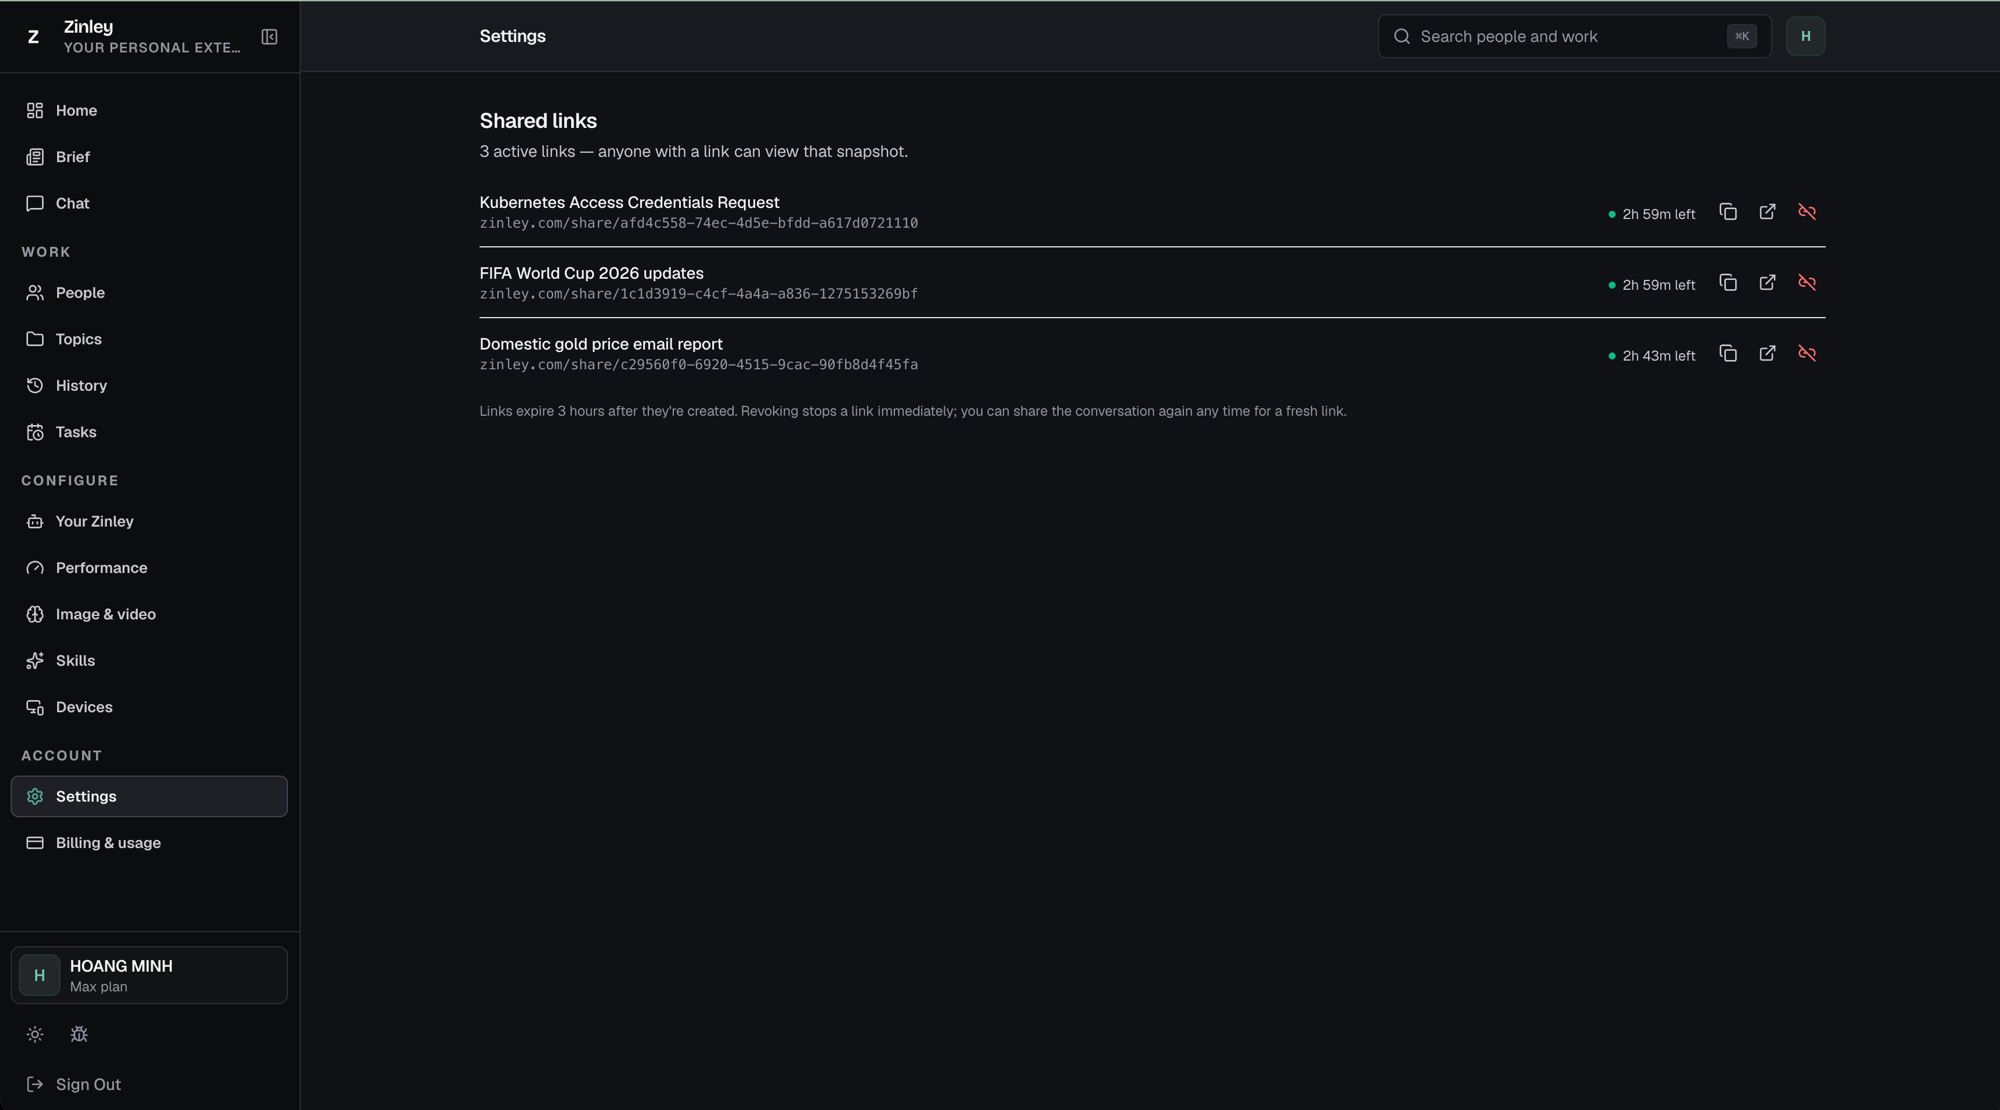The height and width of the screenshot is (1110, 2000).
Task: Open Kubernetes Access Credentials link externally
Action: click(1767, 212)
